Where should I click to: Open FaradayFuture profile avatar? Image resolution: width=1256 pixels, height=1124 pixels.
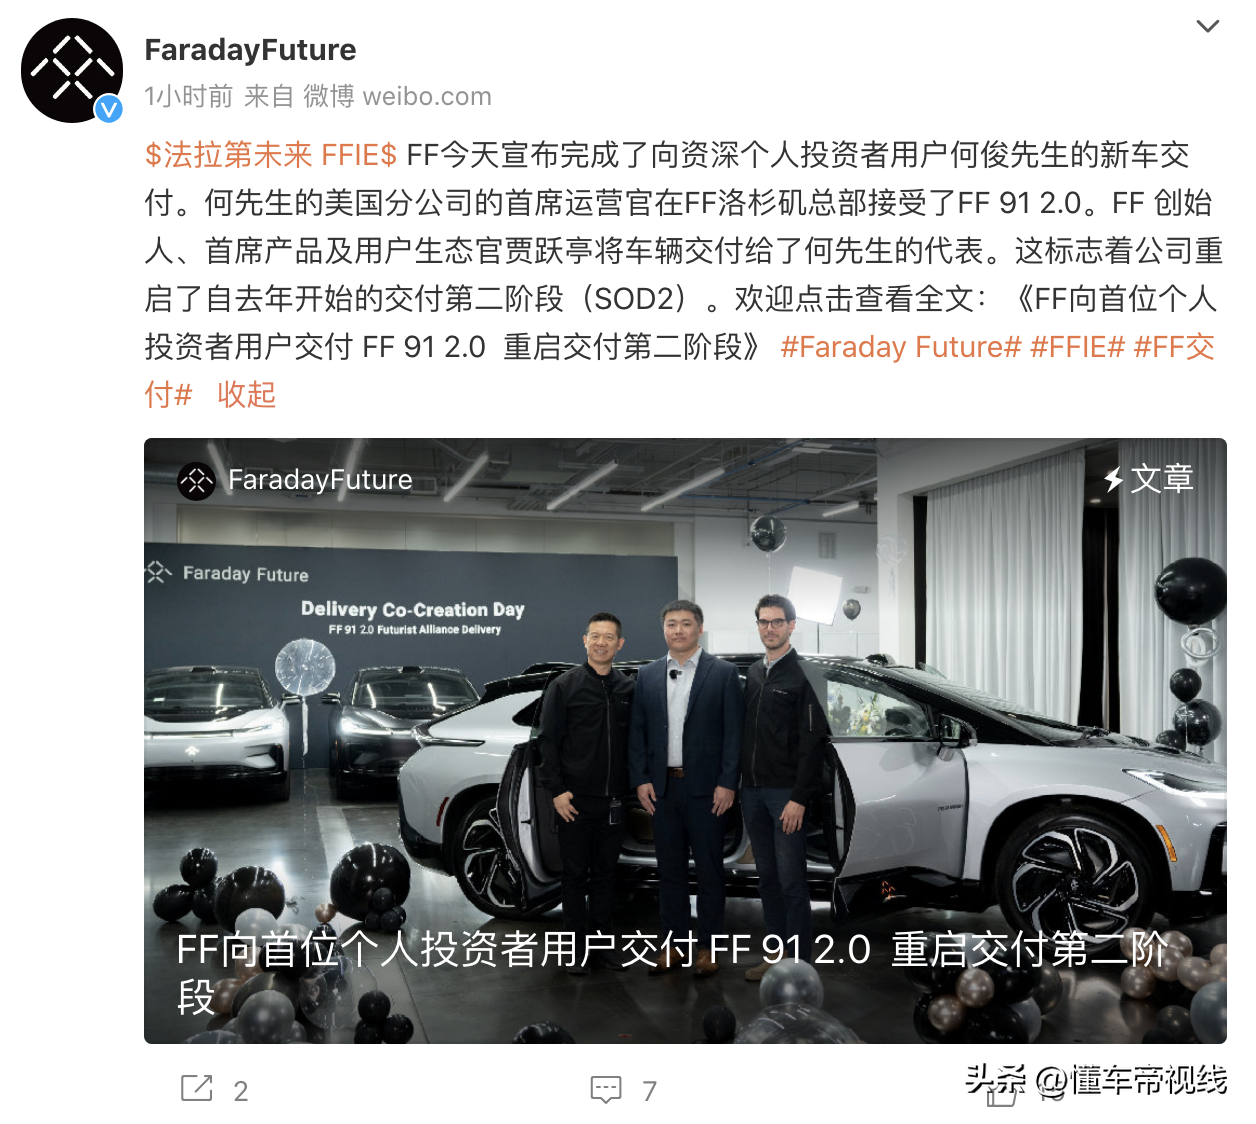pos(72,71)
